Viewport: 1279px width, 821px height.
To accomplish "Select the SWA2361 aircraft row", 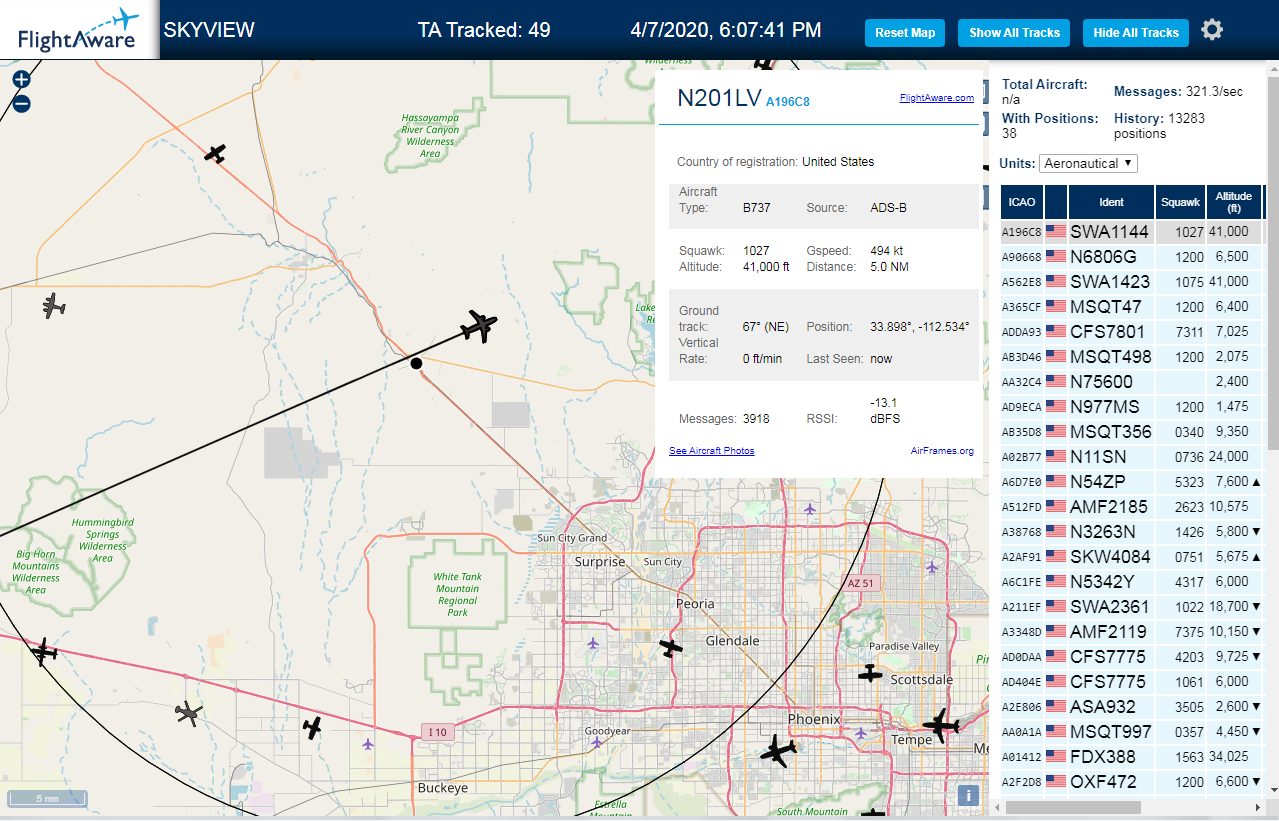I will tap(1132, 607).
